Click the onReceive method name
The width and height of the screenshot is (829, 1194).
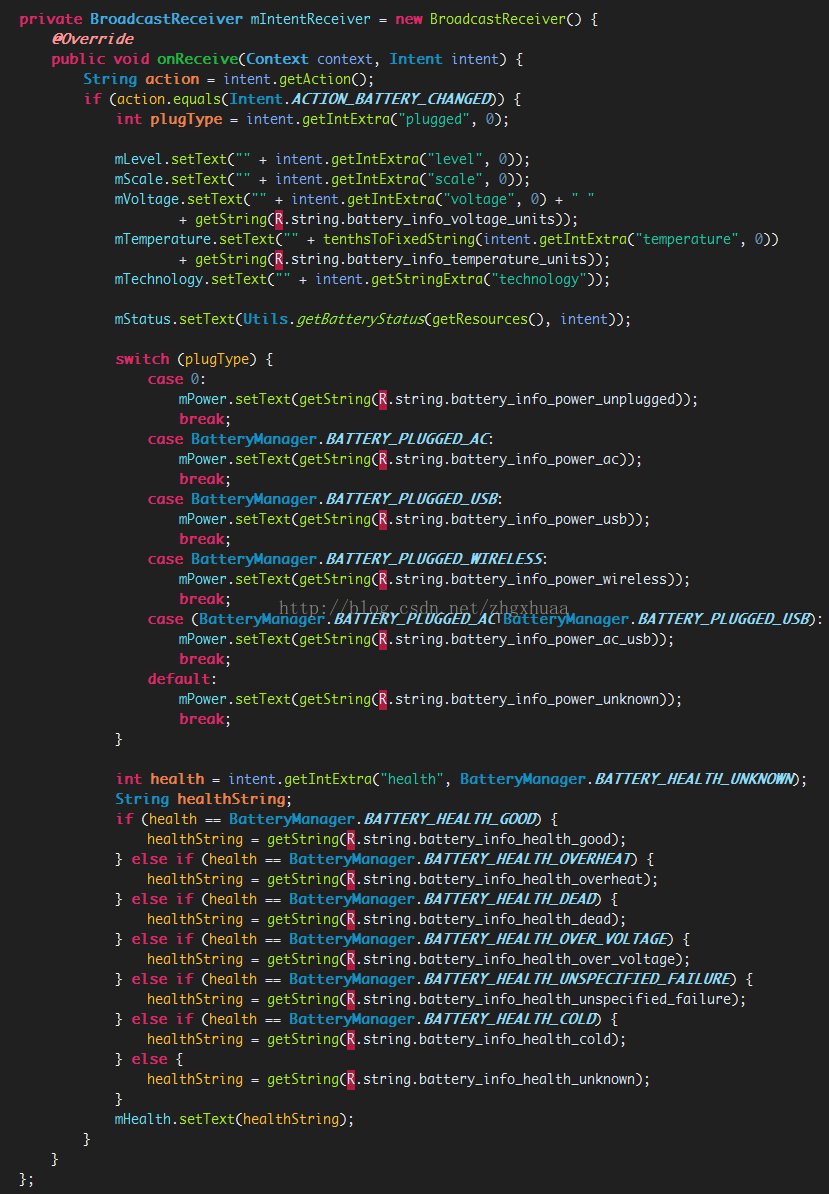197,59
